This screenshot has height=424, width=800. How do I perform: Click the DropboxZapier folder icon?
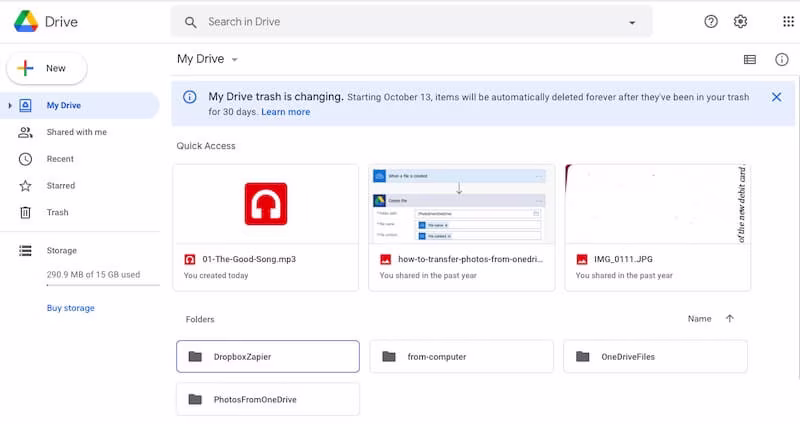coord(195,357)
